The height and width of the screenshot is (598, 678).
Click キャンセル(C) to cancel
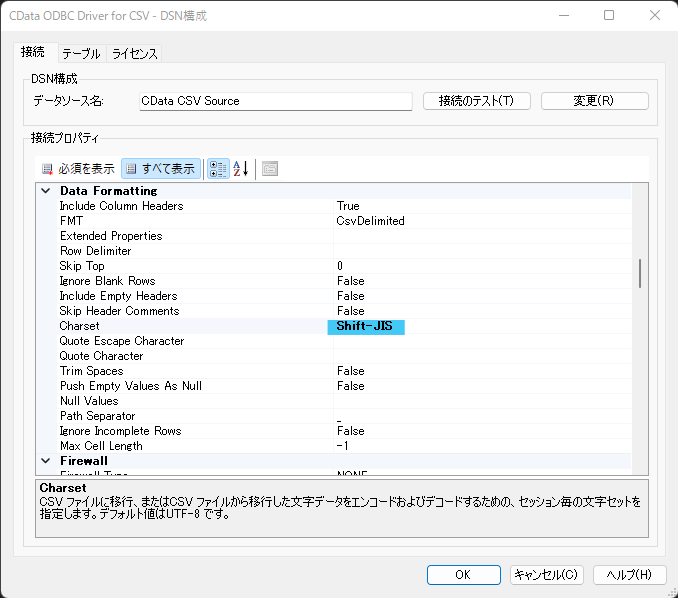point(547,575)
